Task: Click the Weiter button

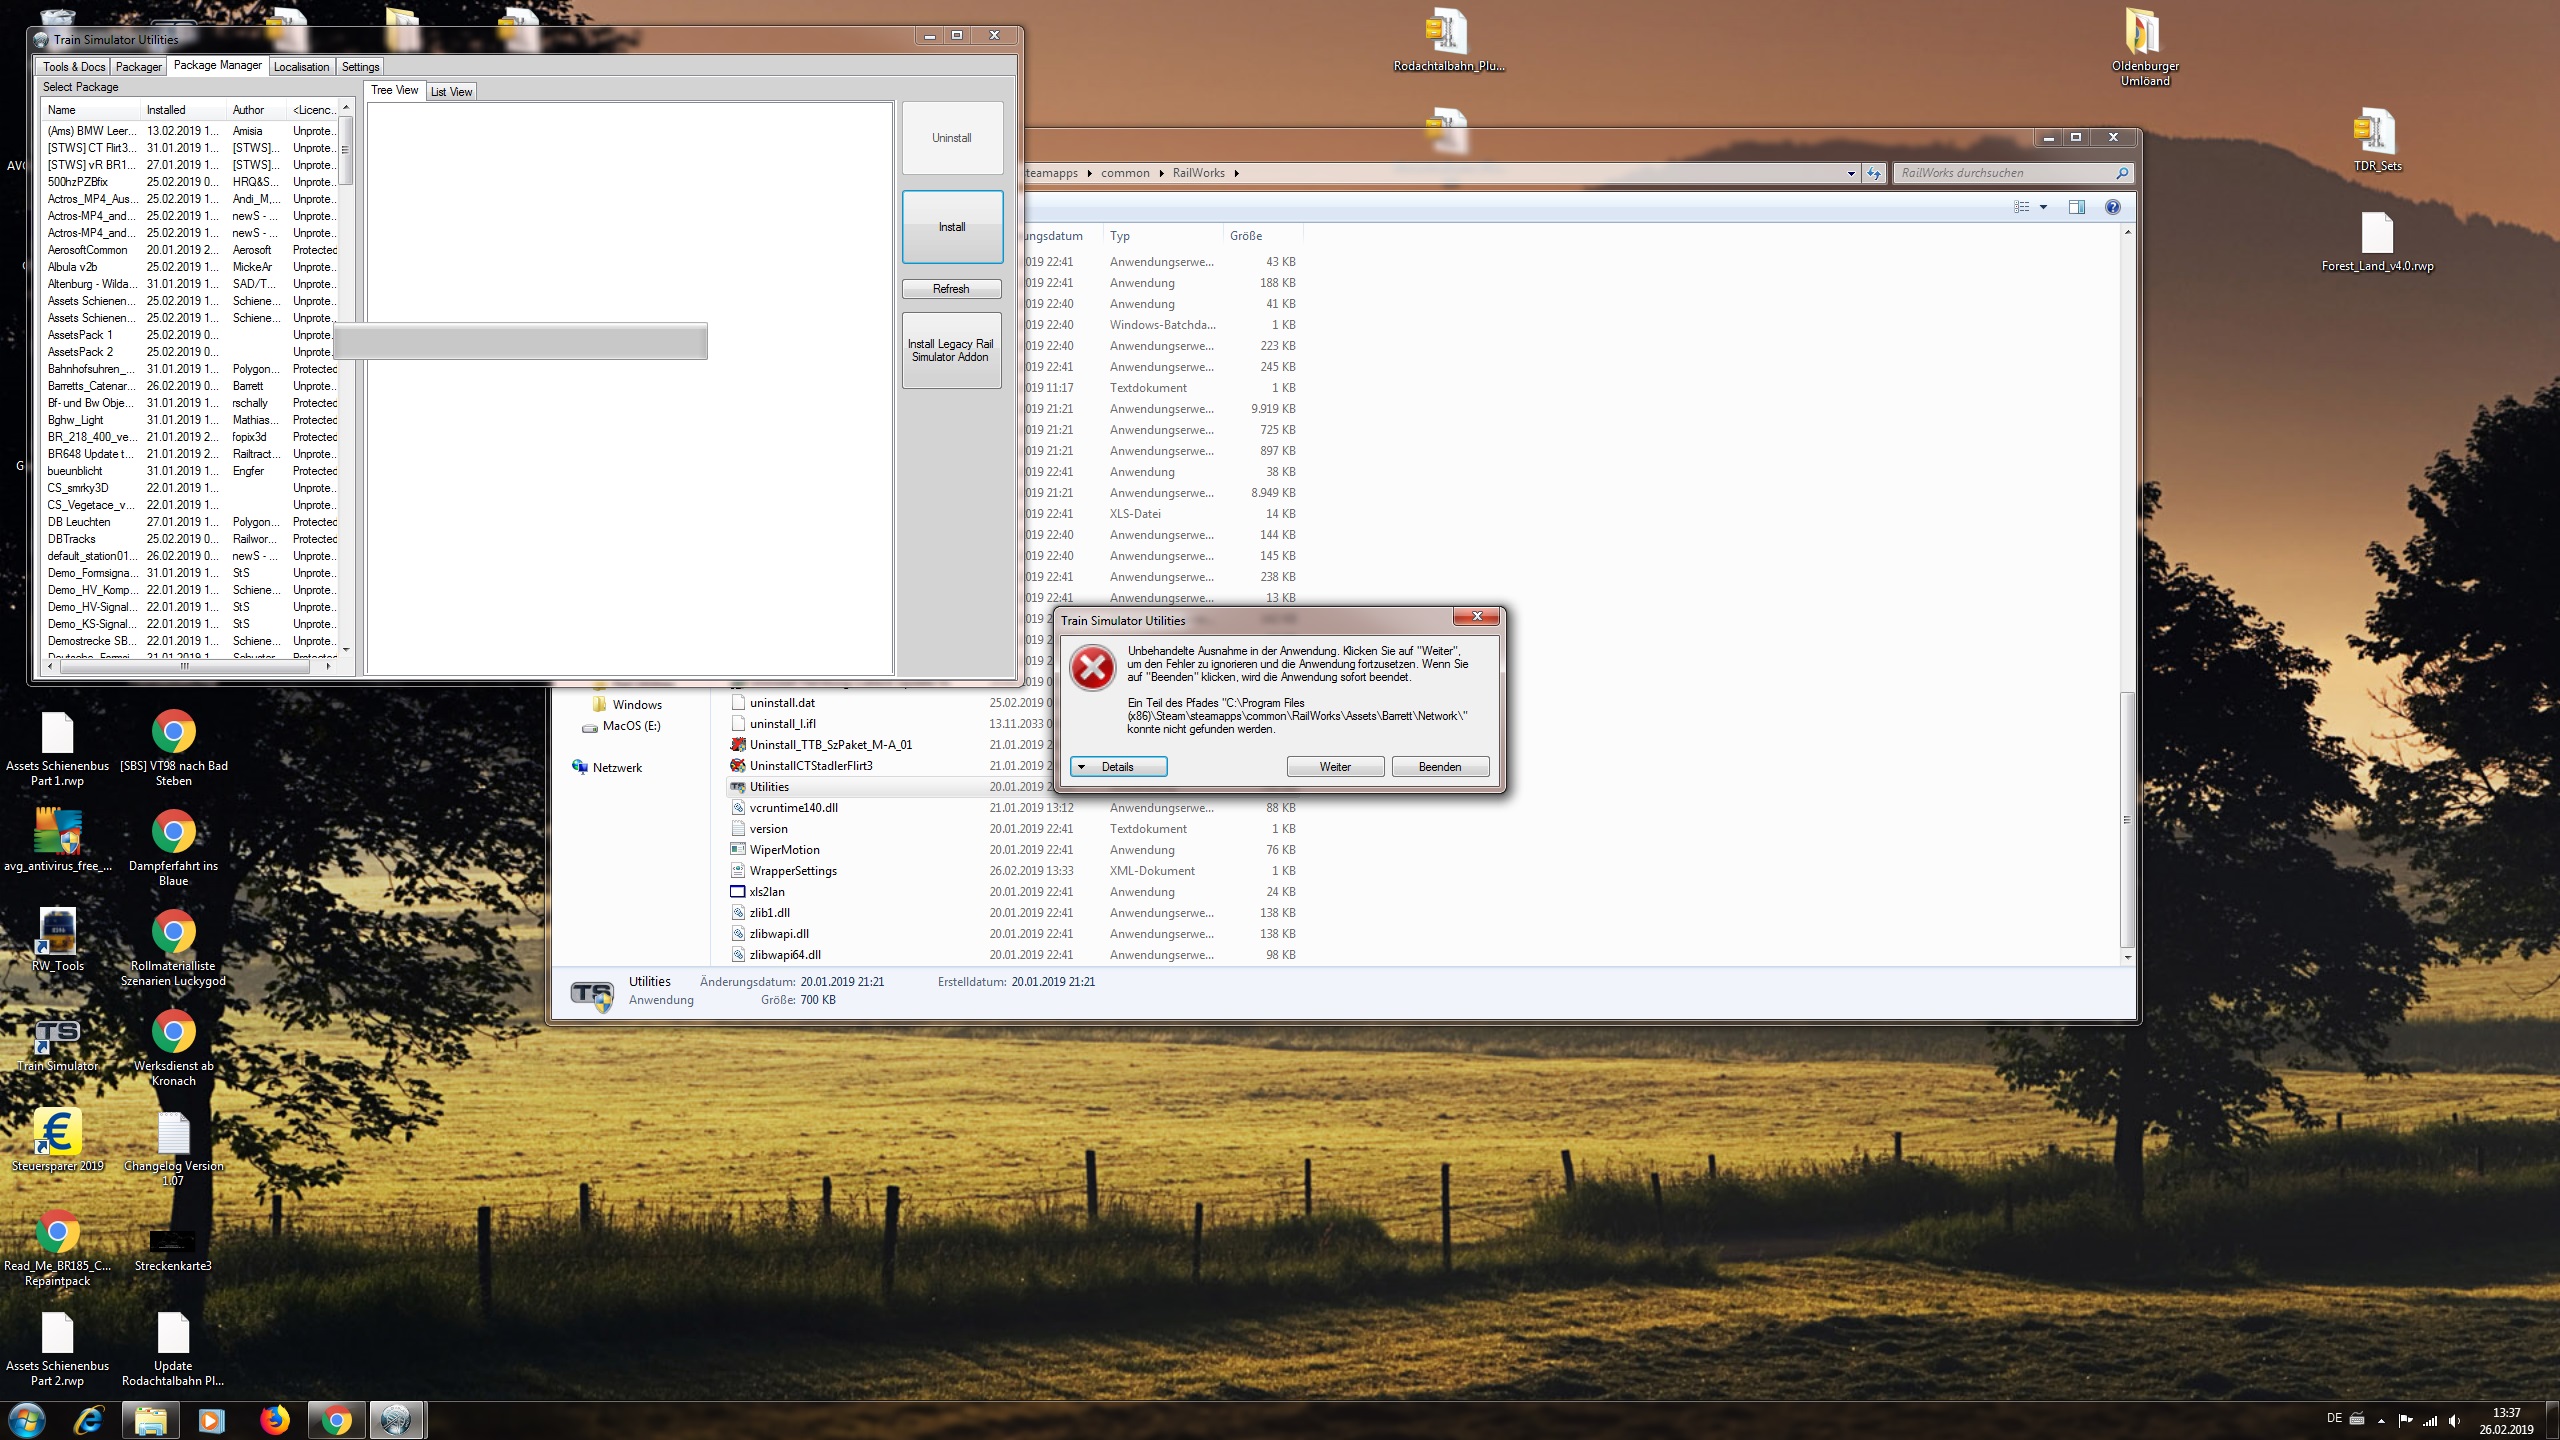Action: (1334, 767)
